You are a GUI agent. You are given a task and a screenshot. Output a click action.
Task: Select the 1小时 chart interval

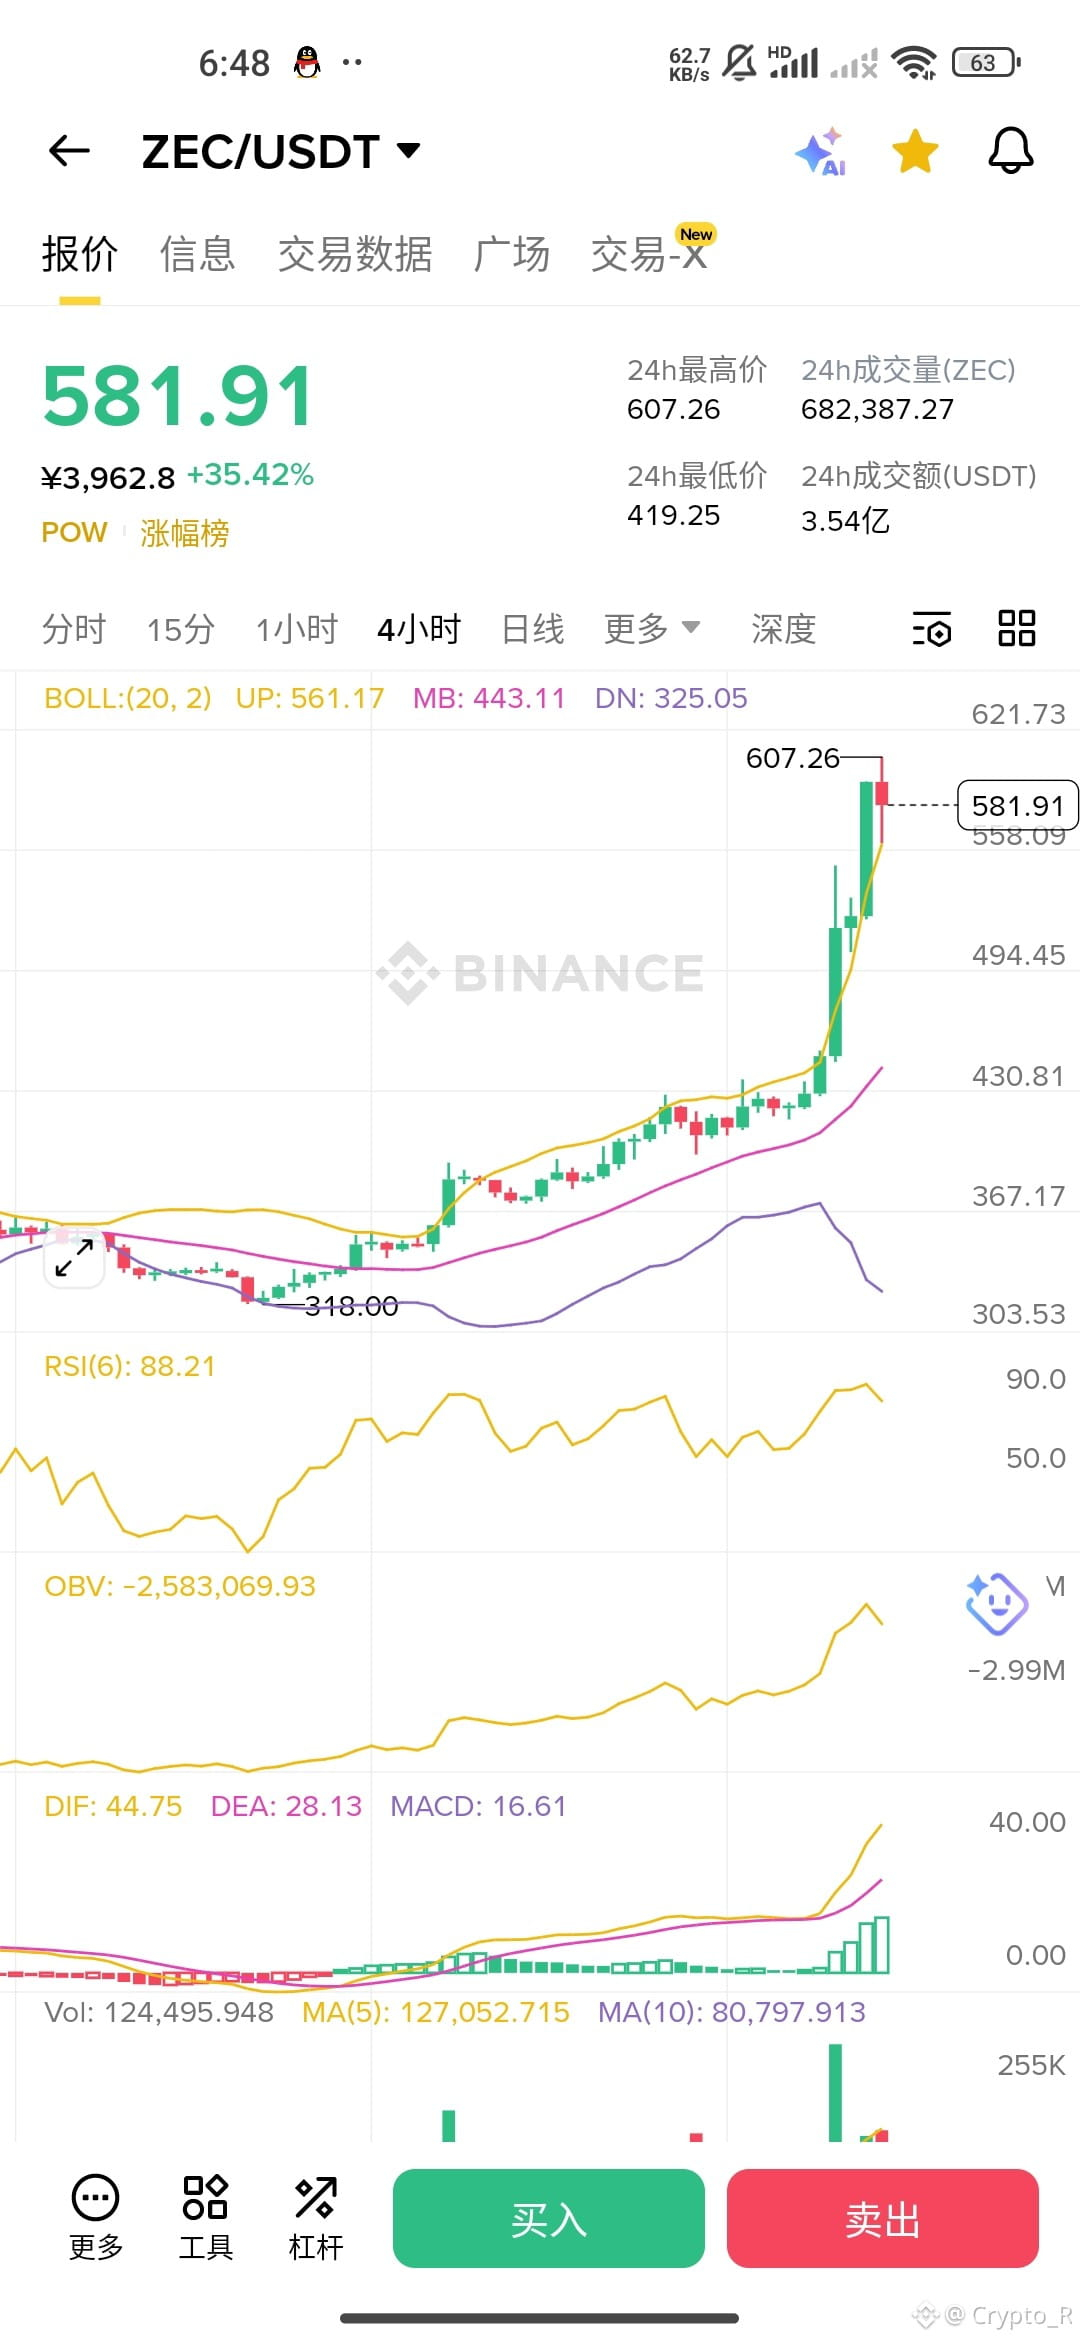click(297, 629)
